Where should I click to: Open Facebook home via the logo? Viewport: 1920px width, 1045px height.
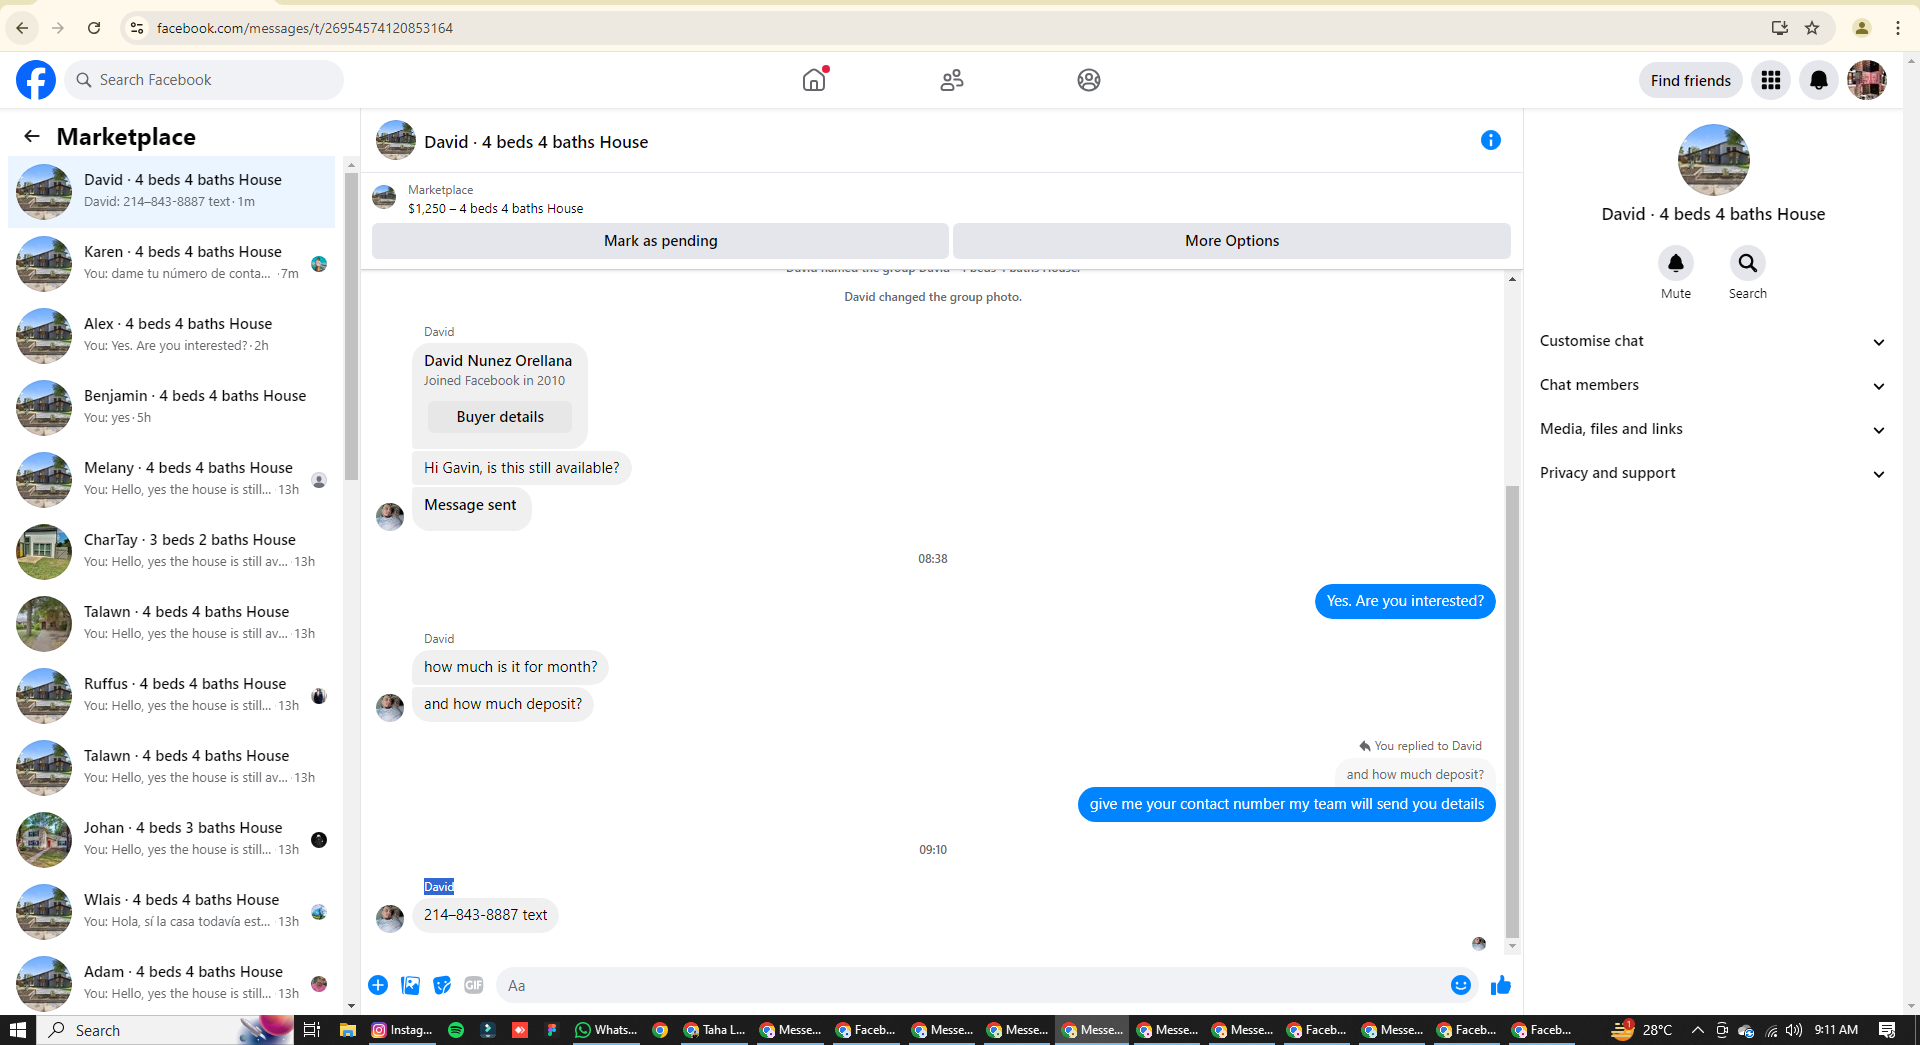click(x=36, y=80)
